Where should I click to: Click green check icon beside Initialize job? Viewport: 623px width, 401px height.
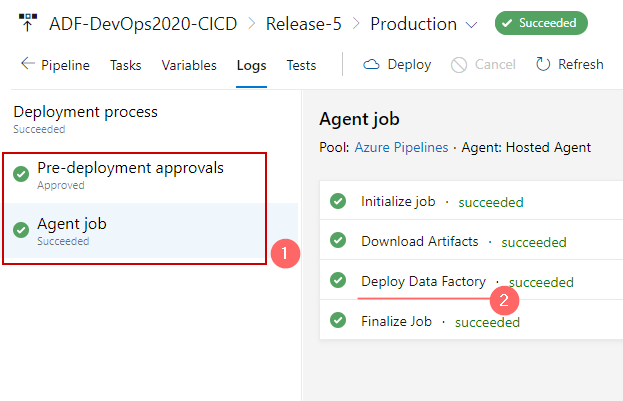(338, 201)
